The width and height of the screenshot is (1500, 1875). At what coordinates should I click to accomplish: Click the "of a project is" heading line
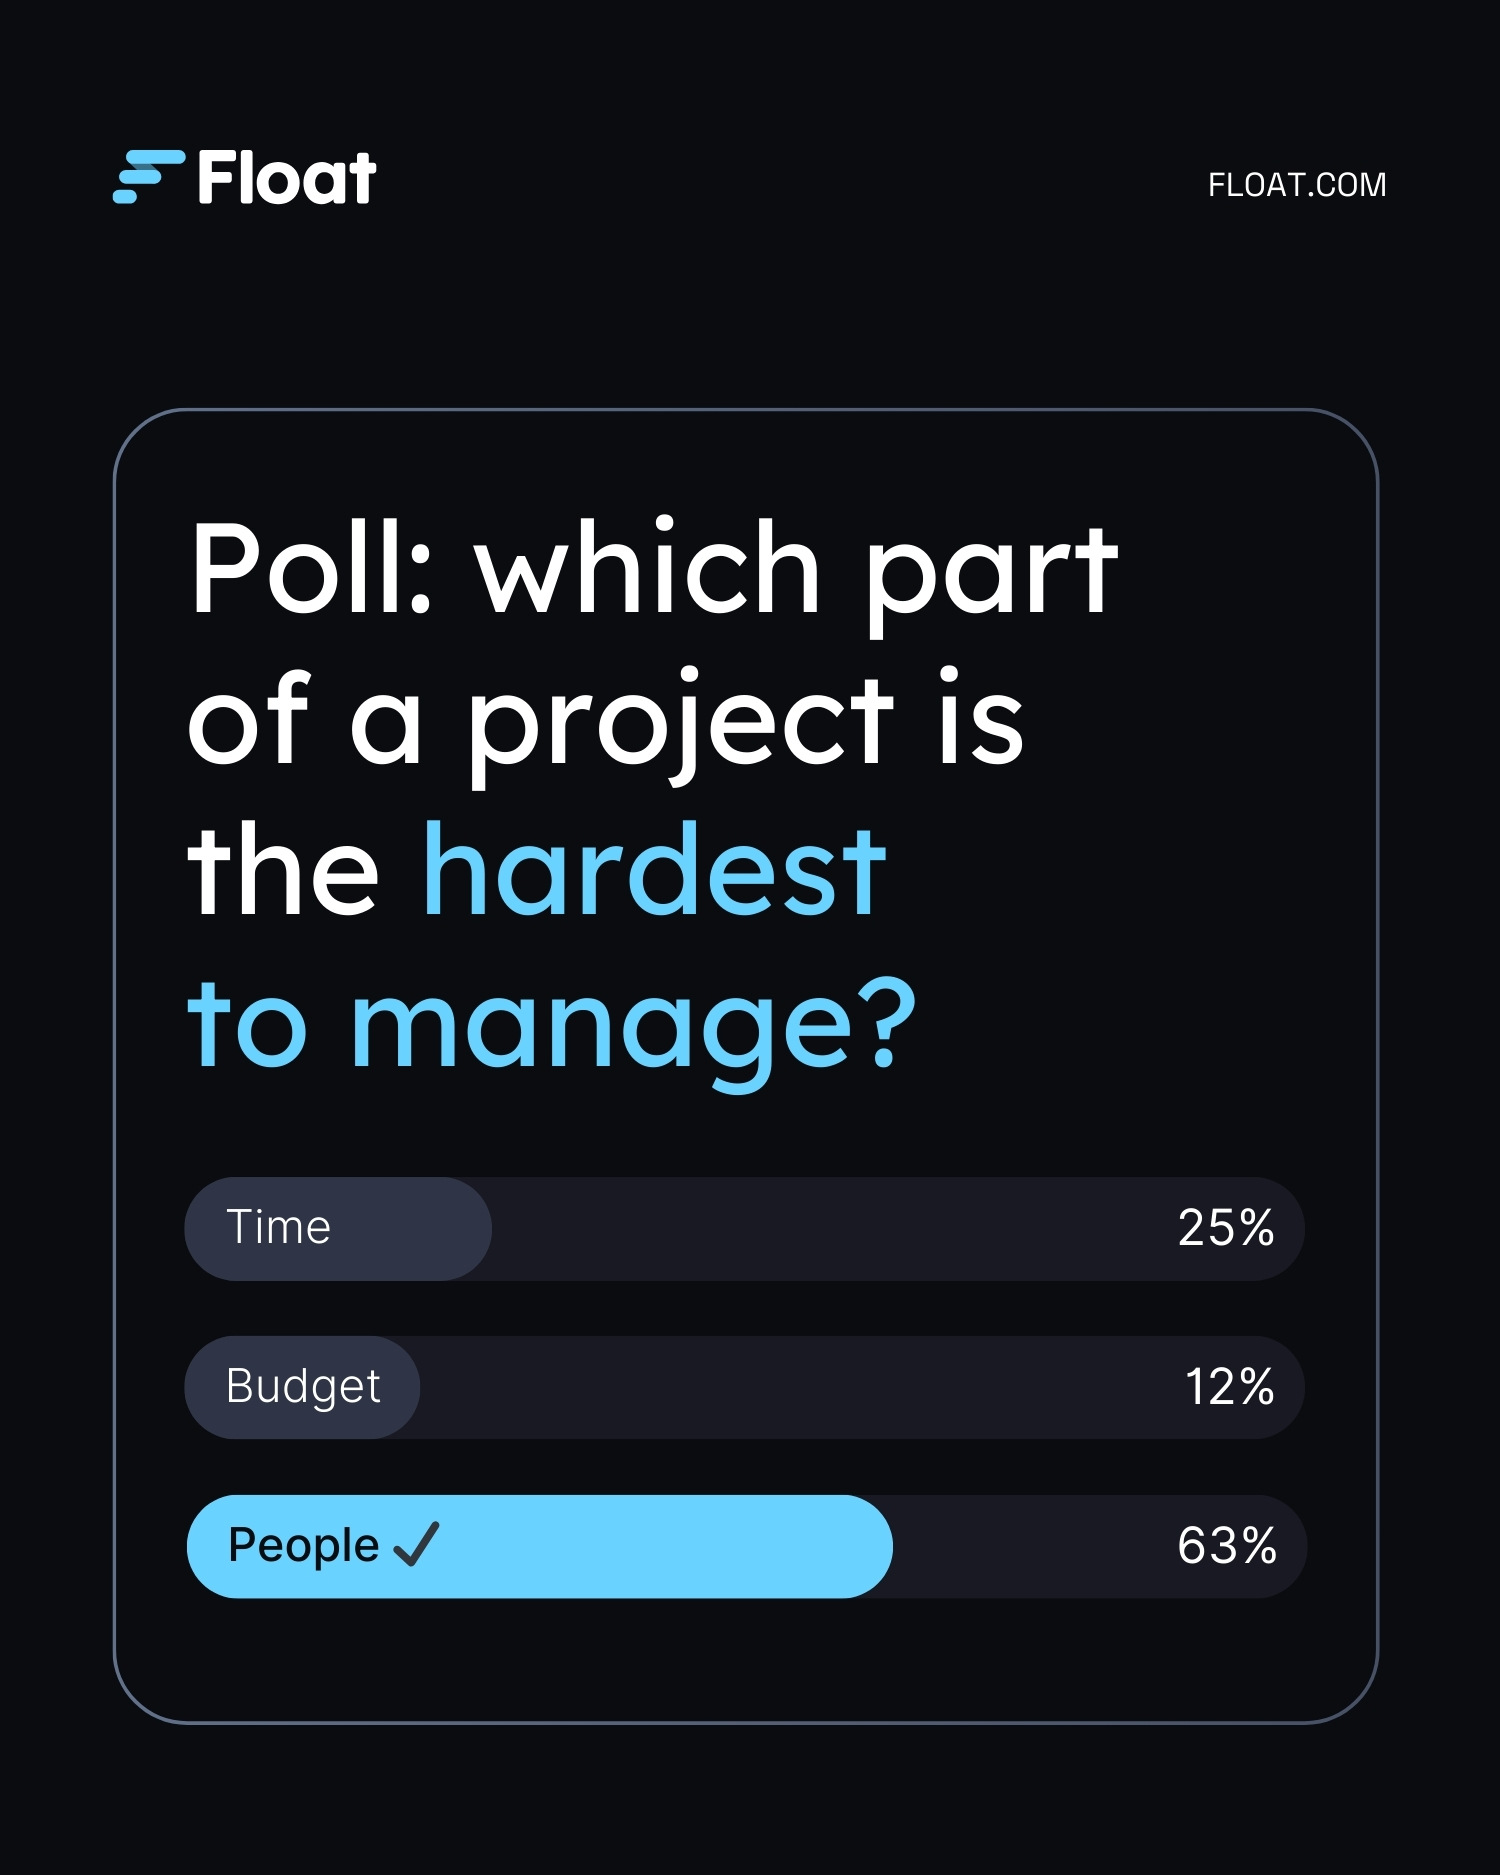[605, 719]
